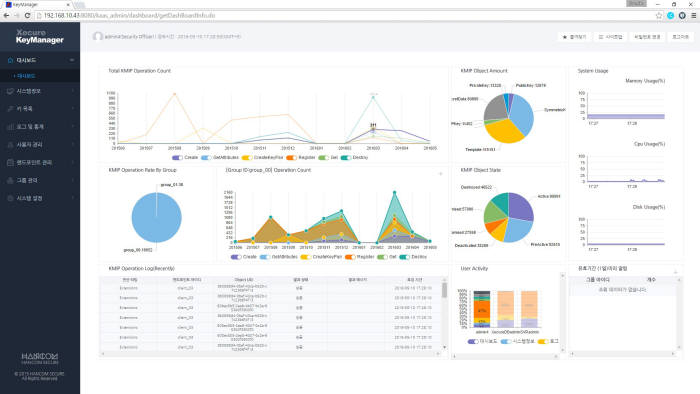This screenshot has height=394, width=700.
Task: Reload the page with the browser refresh icon
Action: coord(27,15)
